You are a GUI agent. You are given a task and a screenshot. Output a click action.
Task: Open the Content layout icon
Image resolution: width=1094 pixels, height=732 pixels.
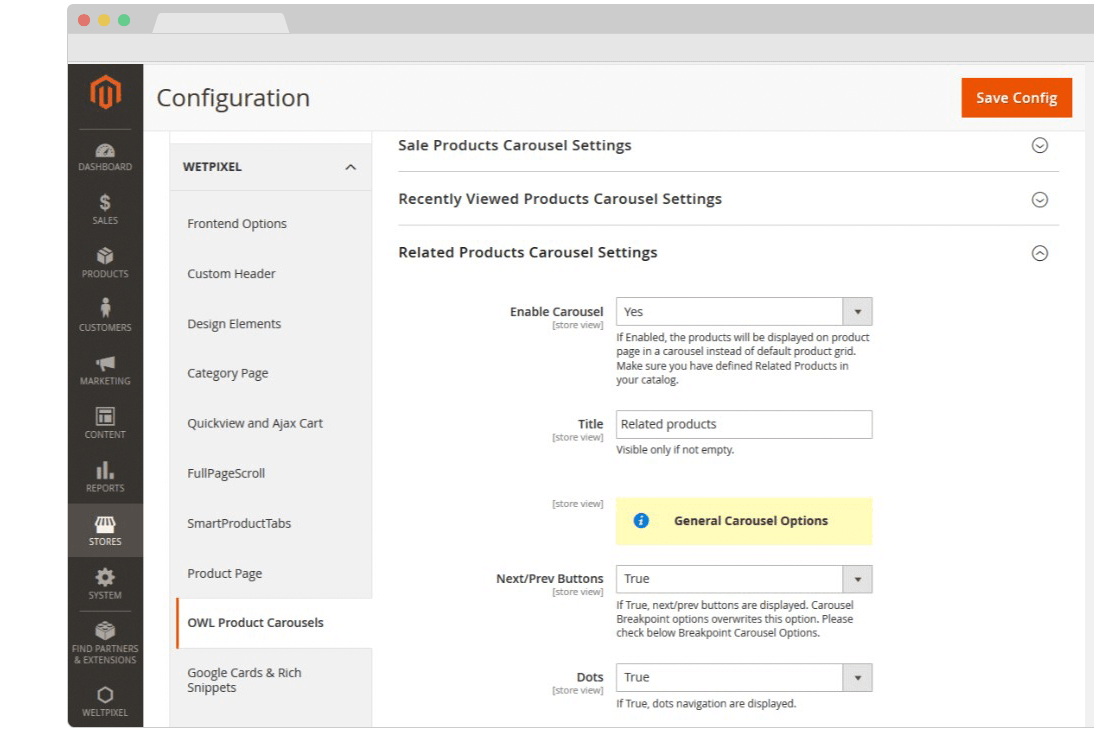click(x=105, y=417)
